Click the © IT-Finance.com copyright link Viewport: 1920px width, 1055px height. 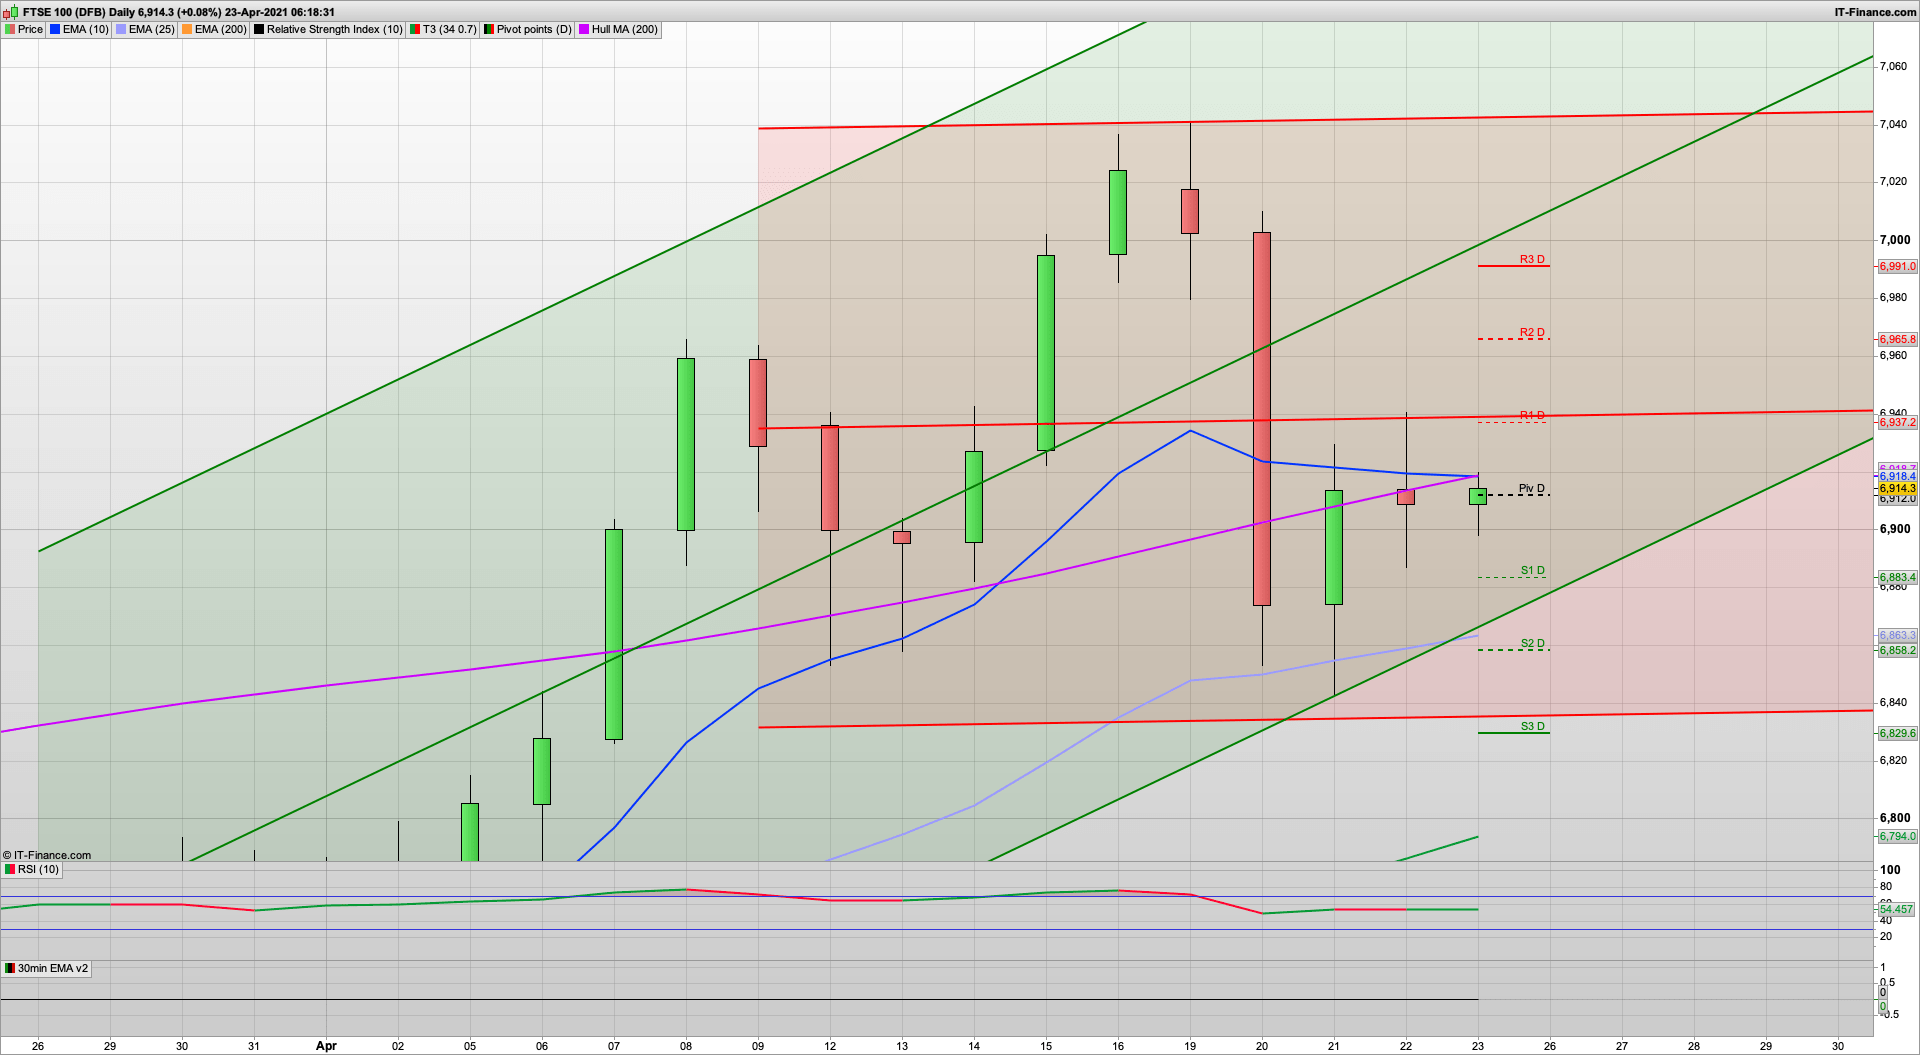[47, 855]
